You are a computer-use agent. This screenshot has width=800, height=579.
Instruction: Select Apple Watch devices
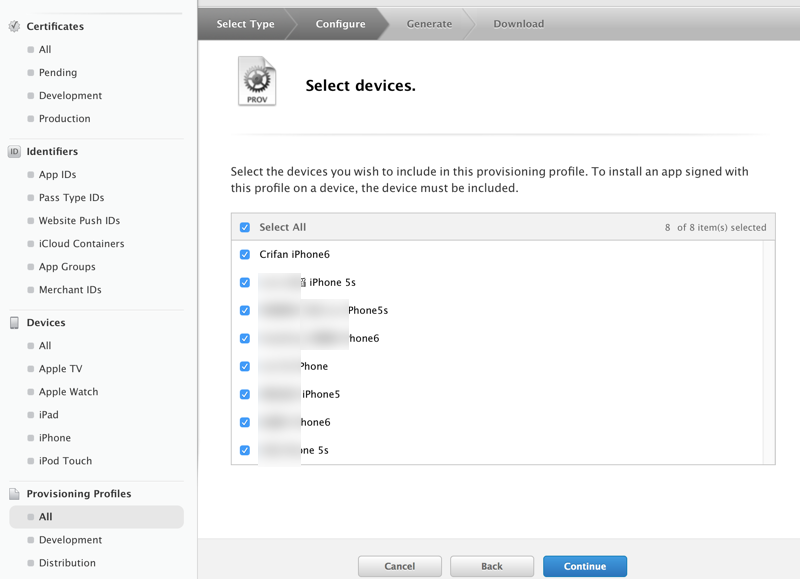(x=68, y=392)
